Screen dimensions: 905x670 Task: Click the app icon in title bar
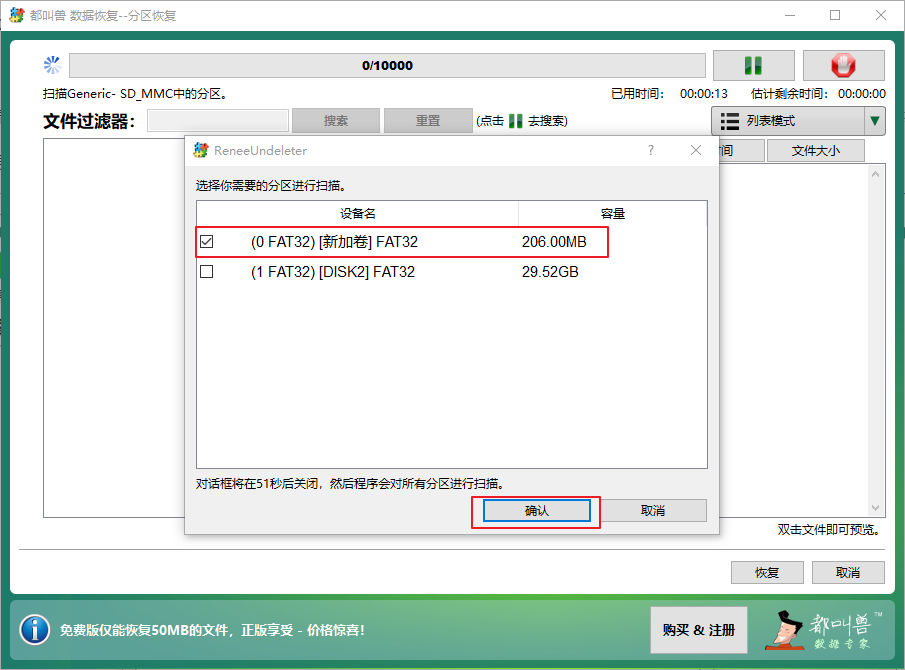coord(17,15)
